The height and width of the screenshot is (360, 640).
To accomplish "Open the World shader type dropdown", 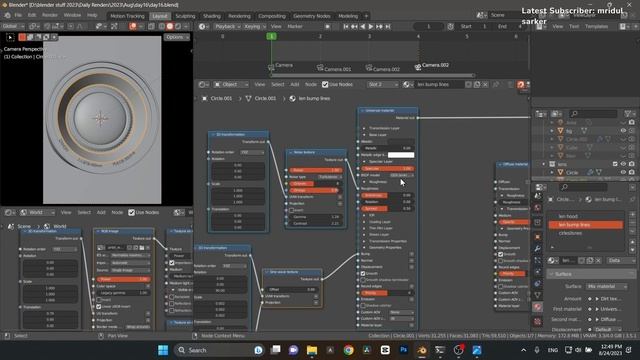I will 37,213.
